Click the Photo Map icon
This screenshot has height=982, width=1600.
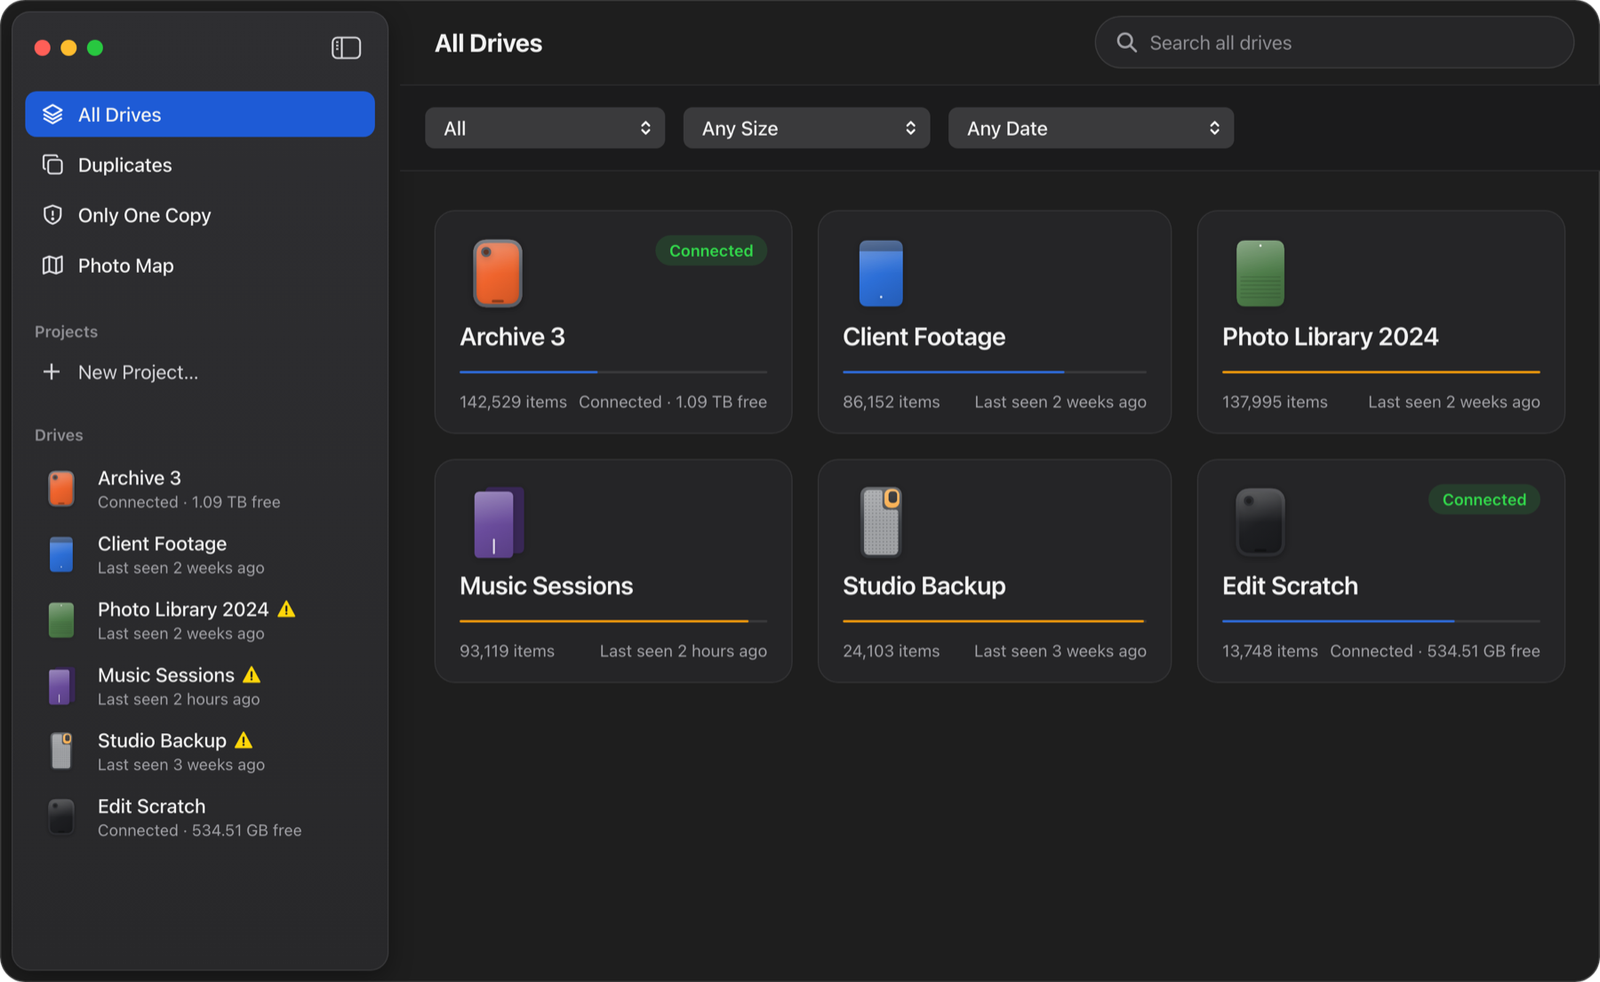tap(53, 265)
